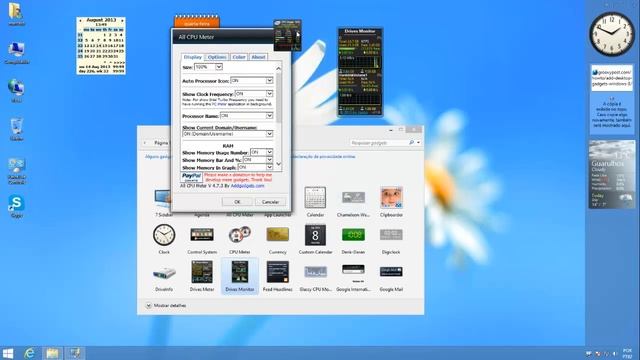Viewport: 640px width, 360px height.
Task: Select the Clipboarder gadget
Action: 391,202
